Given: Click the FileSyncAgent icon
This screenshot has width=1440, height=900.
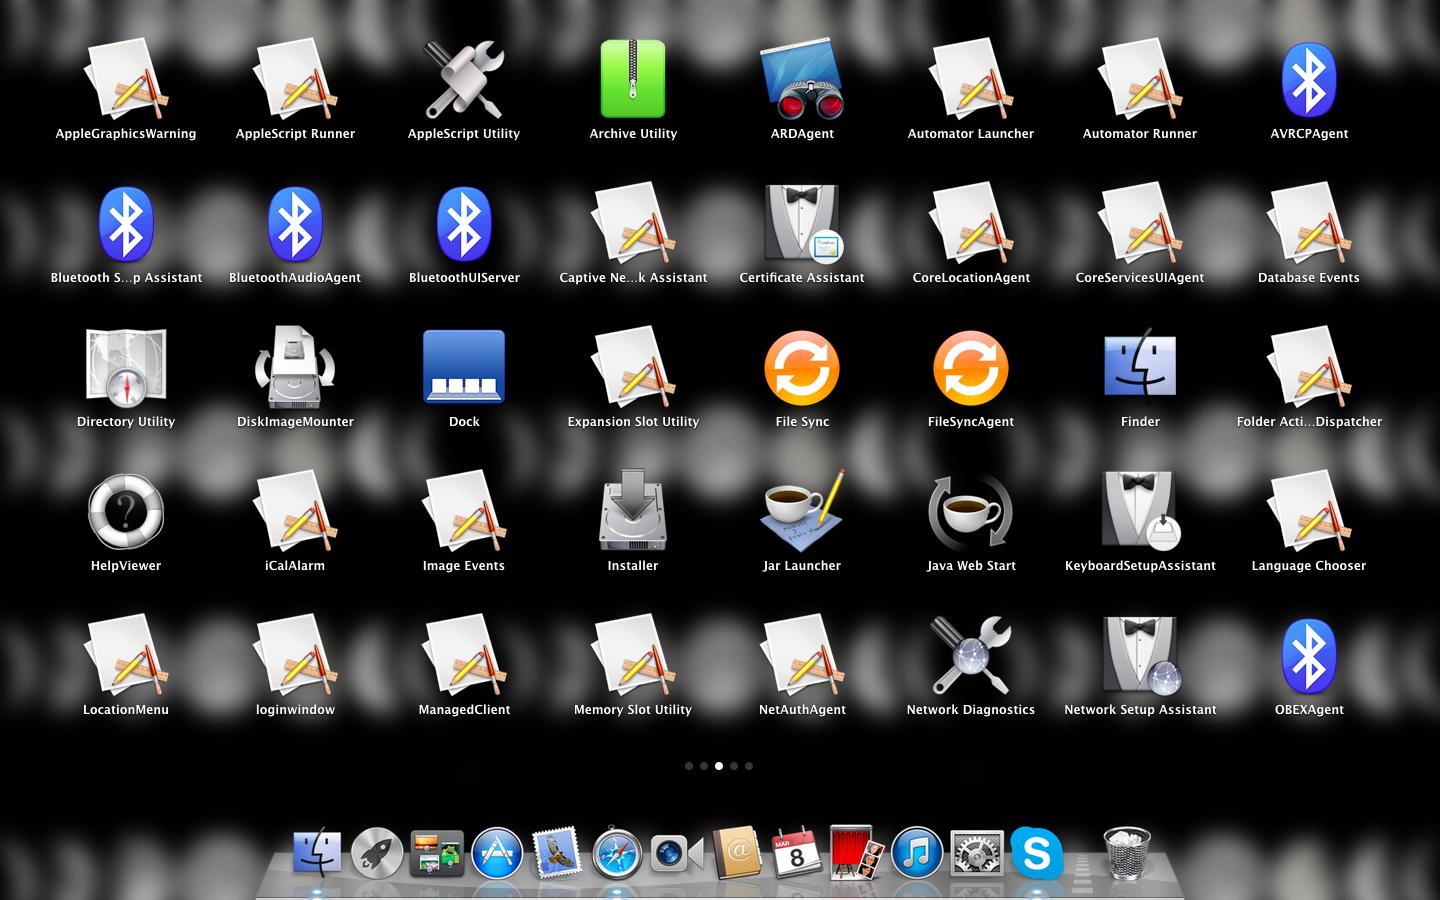Looking at the screenshot, I should [971, 367].
